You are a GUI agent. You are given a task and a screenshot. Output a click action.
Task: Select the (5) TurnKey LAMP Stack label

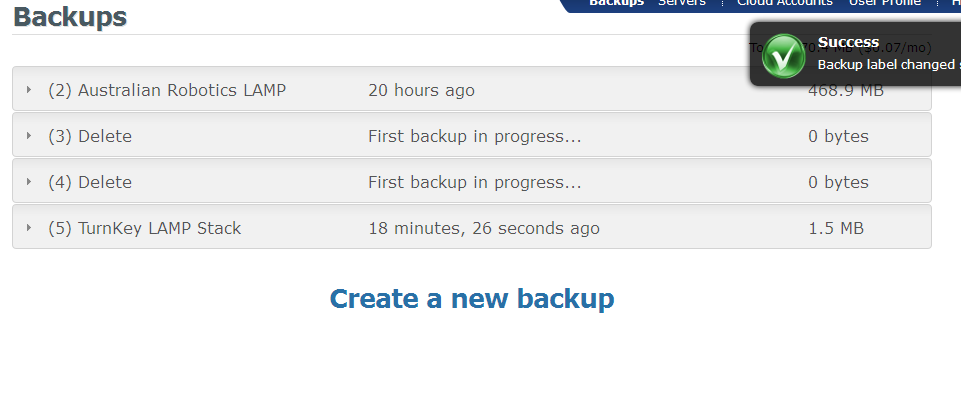tap(145, 228)
